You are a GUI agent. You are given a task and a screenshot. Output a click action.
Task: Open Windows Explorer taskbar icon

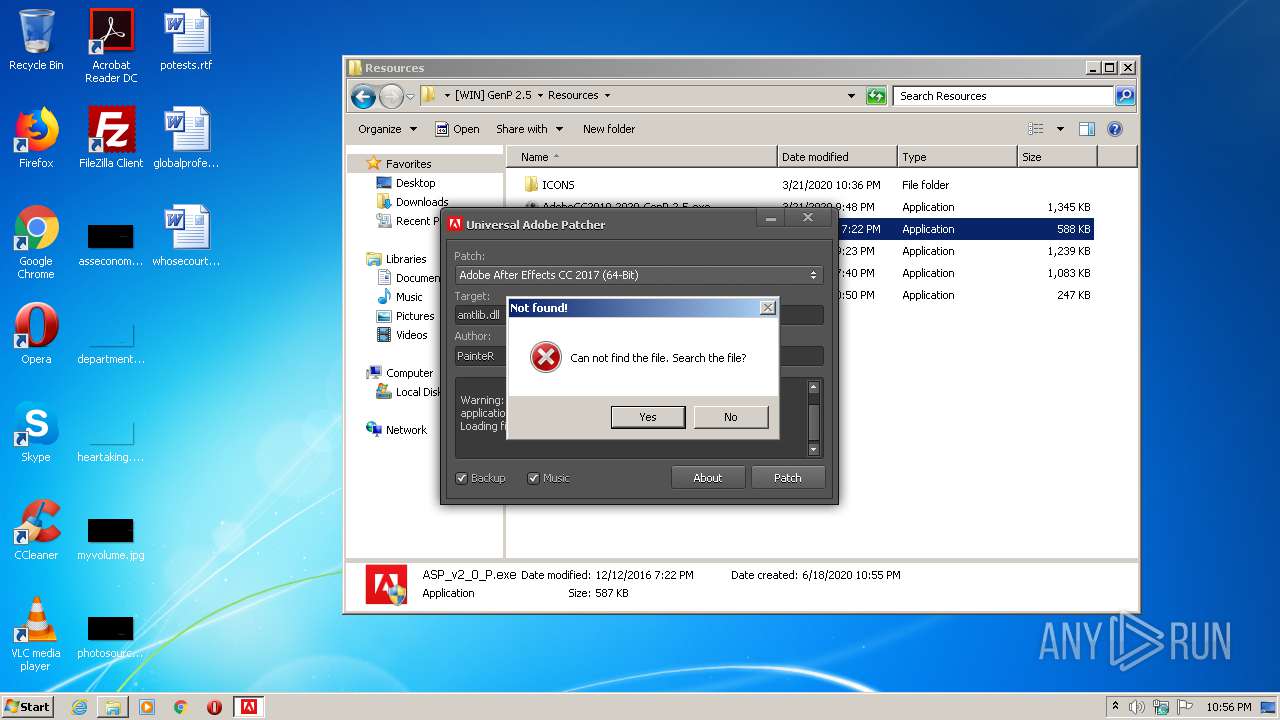[113, 707]
